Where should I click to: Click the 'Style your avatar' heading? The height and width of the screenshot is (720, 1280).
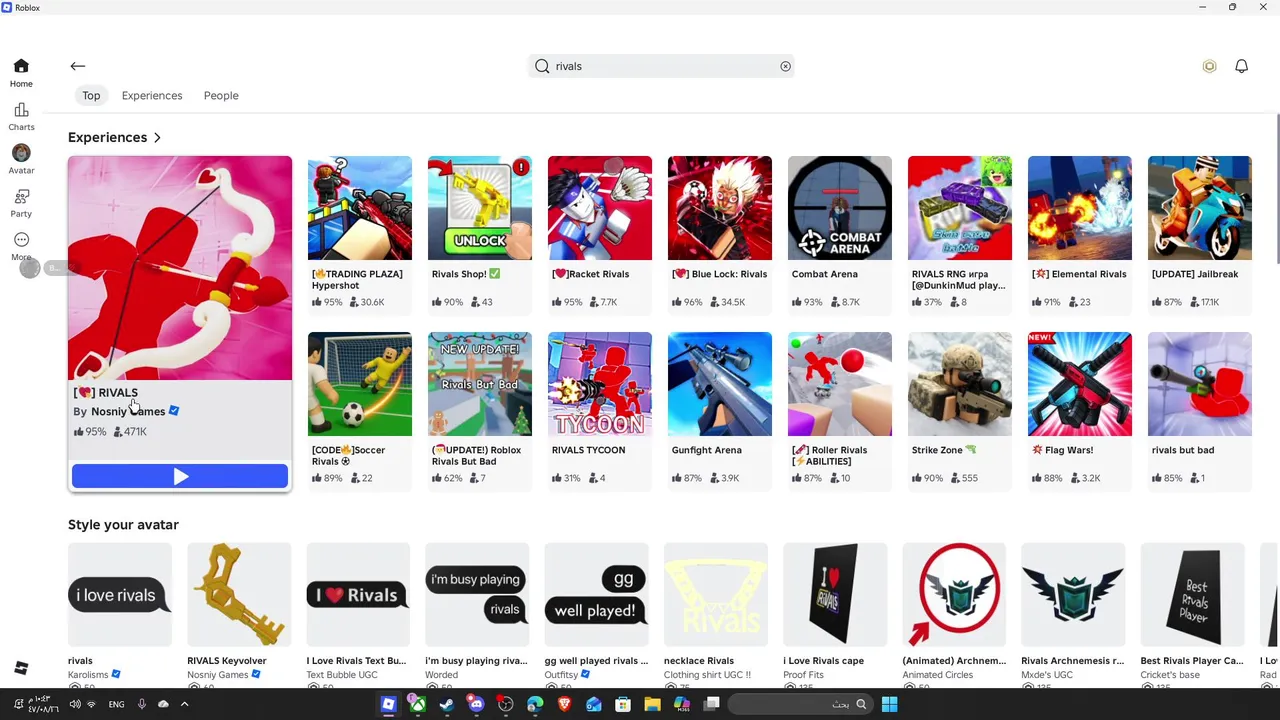point(123,524)
